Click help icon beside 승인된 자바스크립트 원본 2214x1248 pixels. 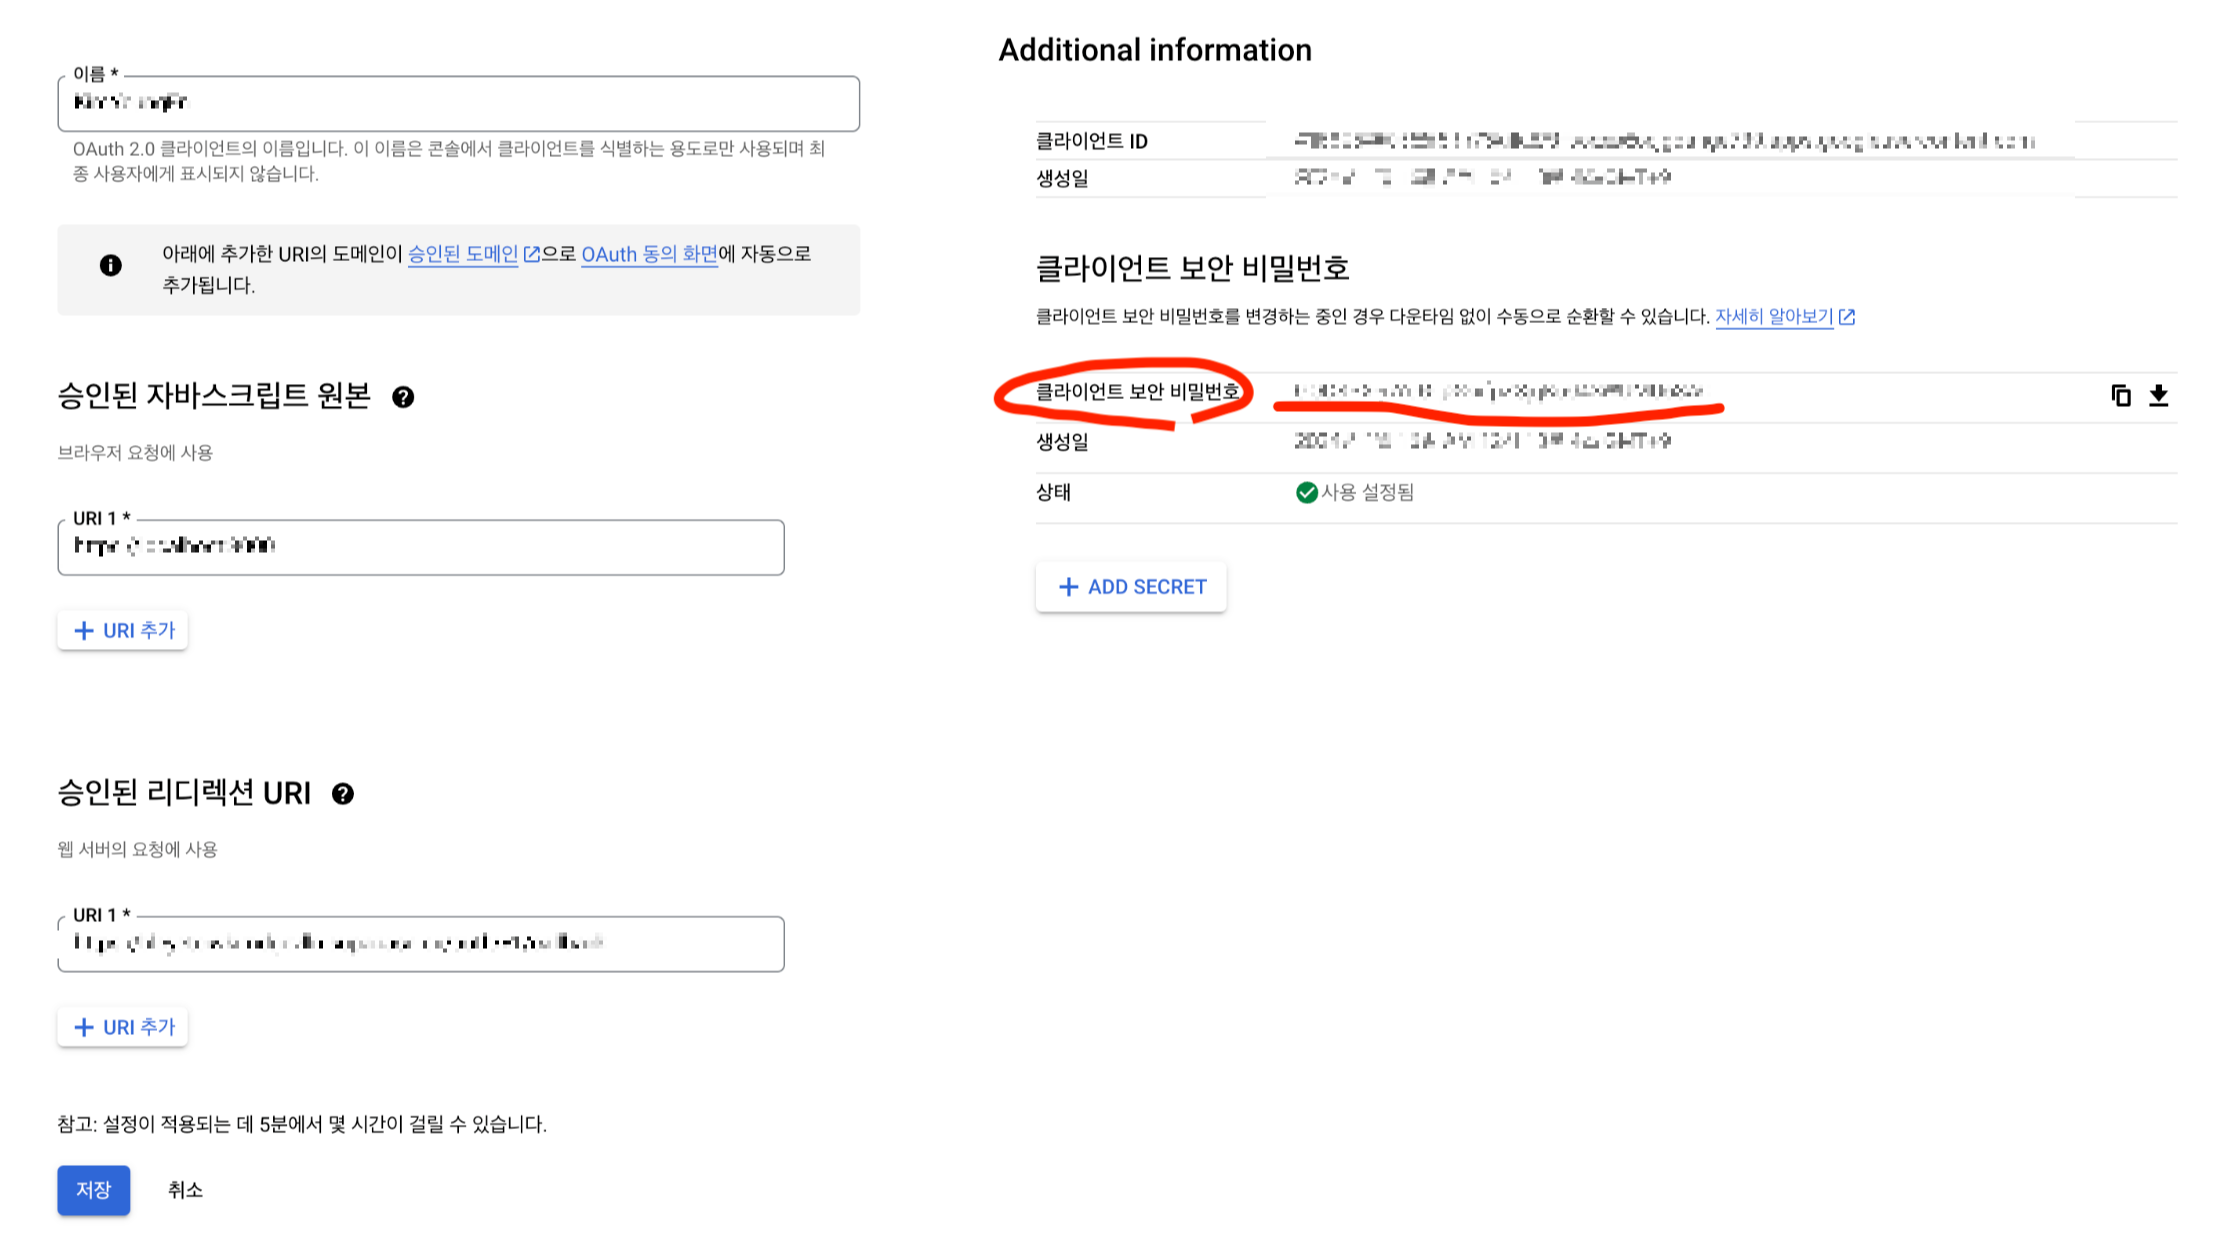tap(403, 397)
